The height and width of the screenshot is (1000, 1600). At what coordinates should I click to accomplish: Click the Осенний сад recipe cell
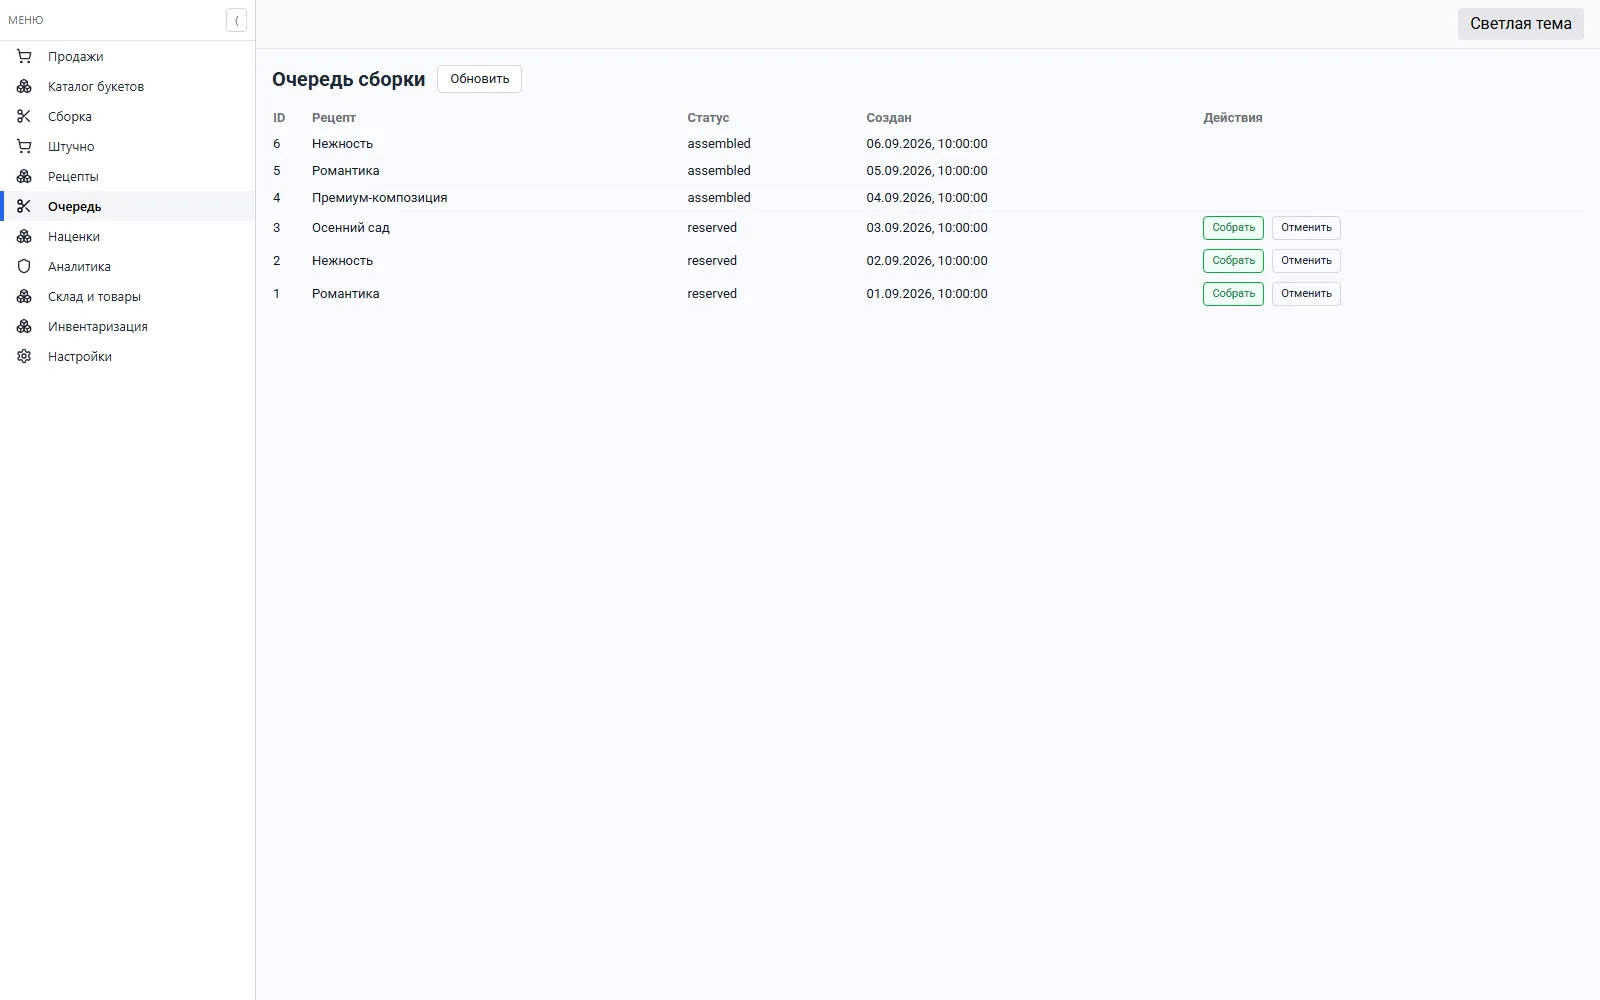351,228
